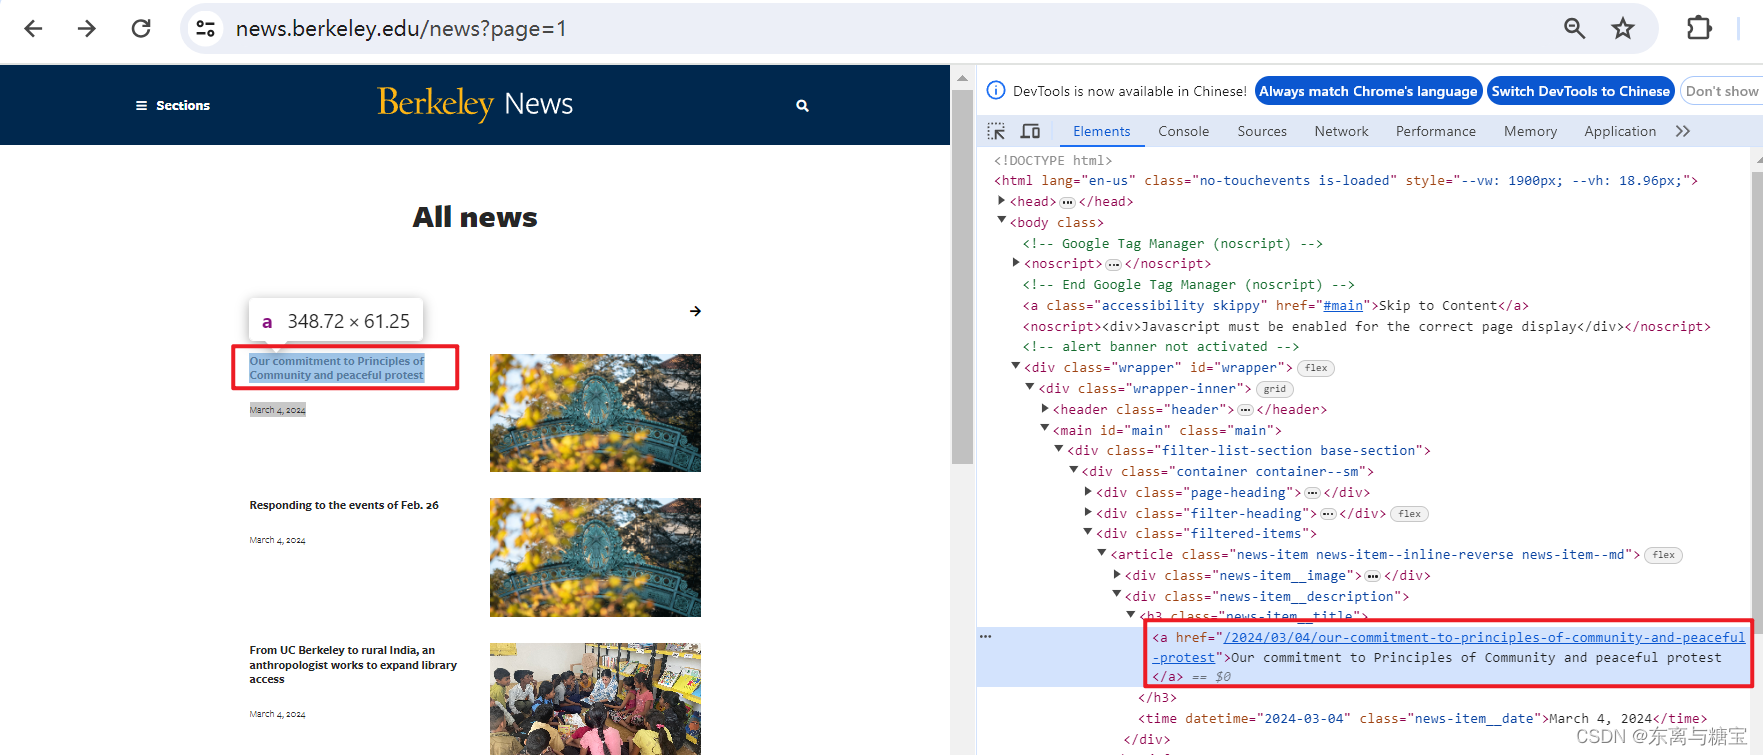Screen dimensions: 1763x755
Task: Click the Don't show again button
Action: coord(1721,91)
